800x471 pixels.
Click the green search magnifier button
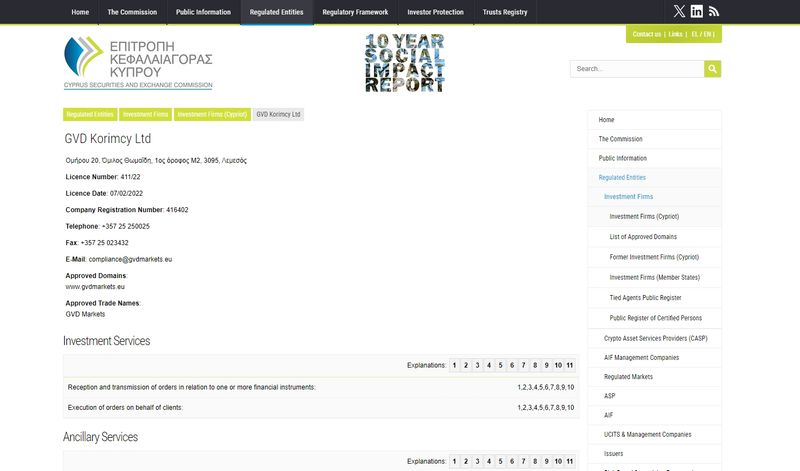tap(712, 69)
